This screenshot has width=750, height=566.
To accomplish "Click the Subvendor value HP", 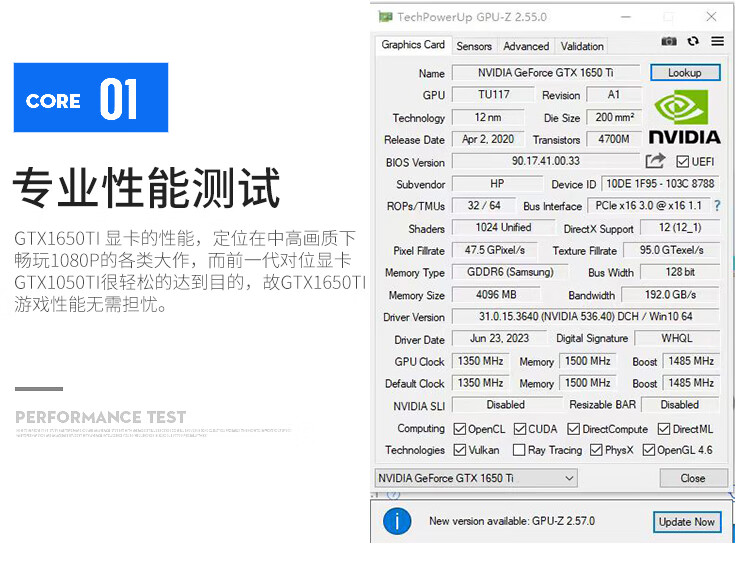I will 497,184.
